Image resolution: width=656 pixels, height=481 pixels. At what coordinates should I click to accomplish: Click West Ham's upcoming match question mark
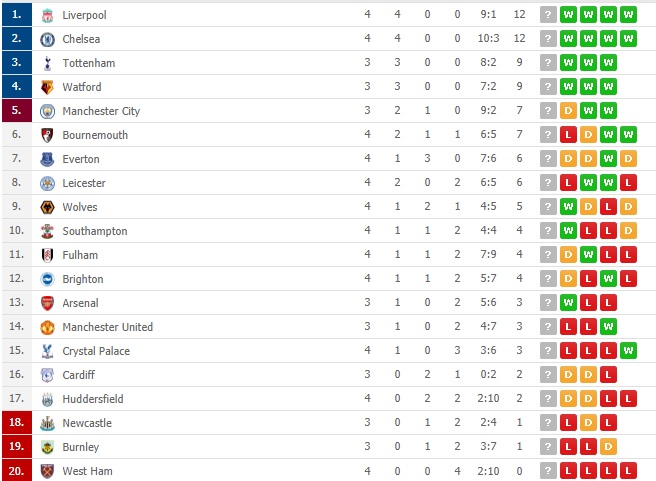(548, 471)
